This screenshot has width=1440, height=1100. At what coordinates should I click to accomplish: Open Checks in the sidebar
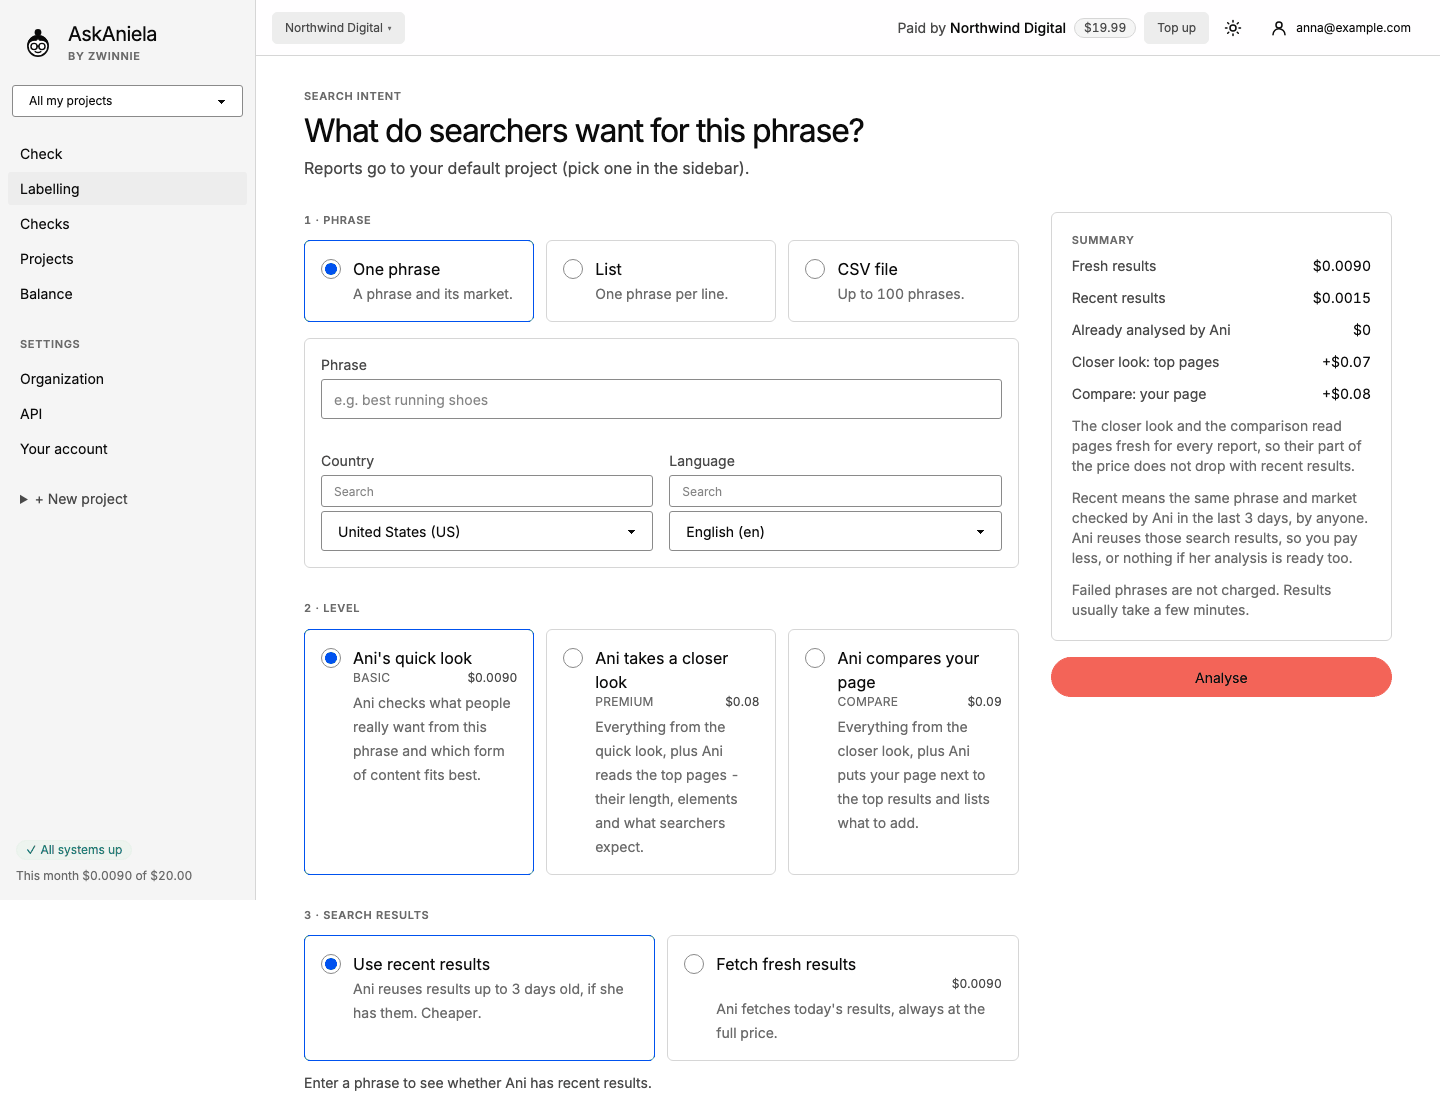[x=127, y=224]
